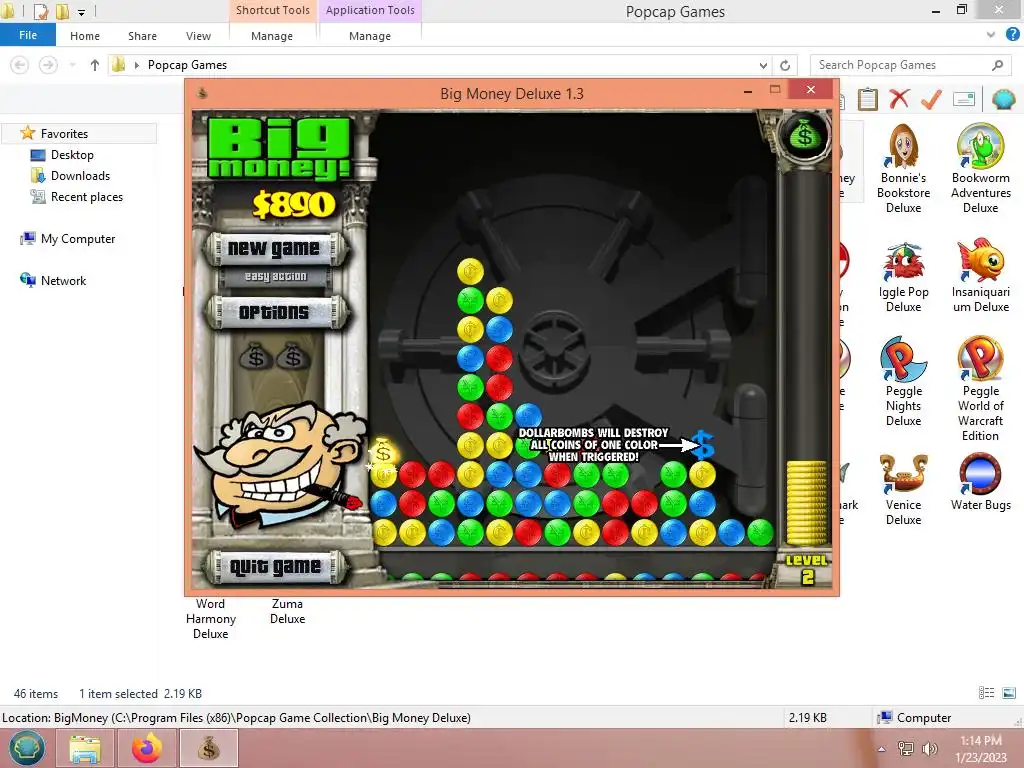Click the glowing money bag coin
This screenshot has width=1024, height=768.
(x=383, y=452)
